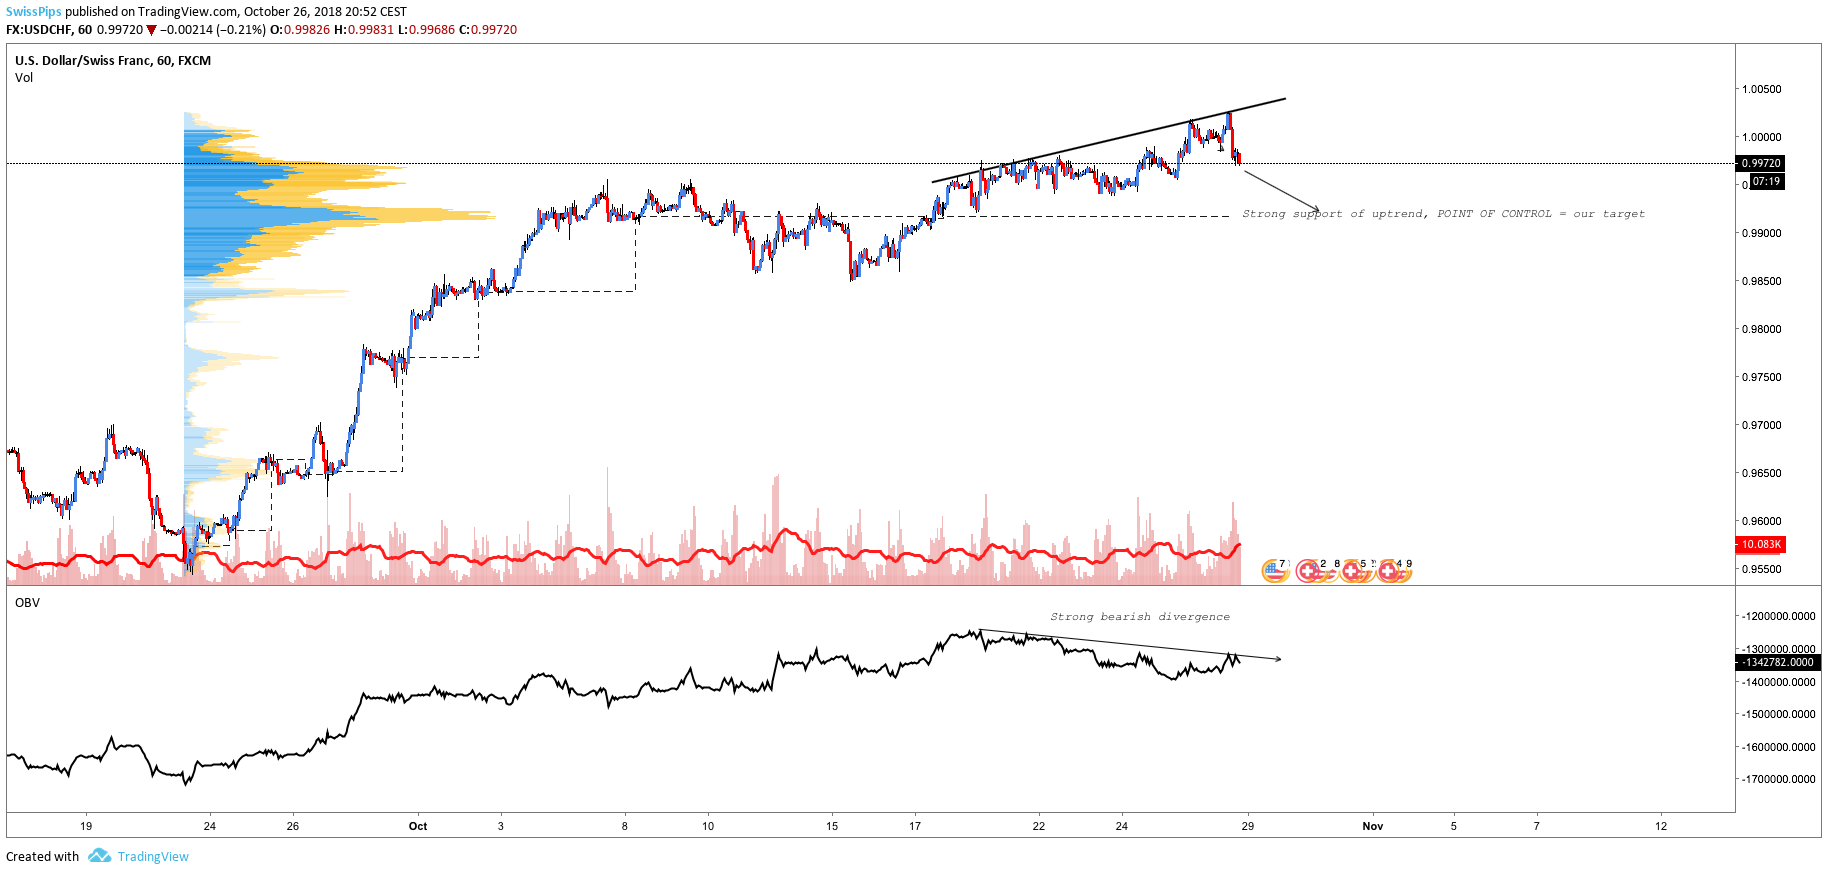This screenshot has width=1828, height=874.
Task: Click the 0.99000 price axis label
Action: (1762, 234)
